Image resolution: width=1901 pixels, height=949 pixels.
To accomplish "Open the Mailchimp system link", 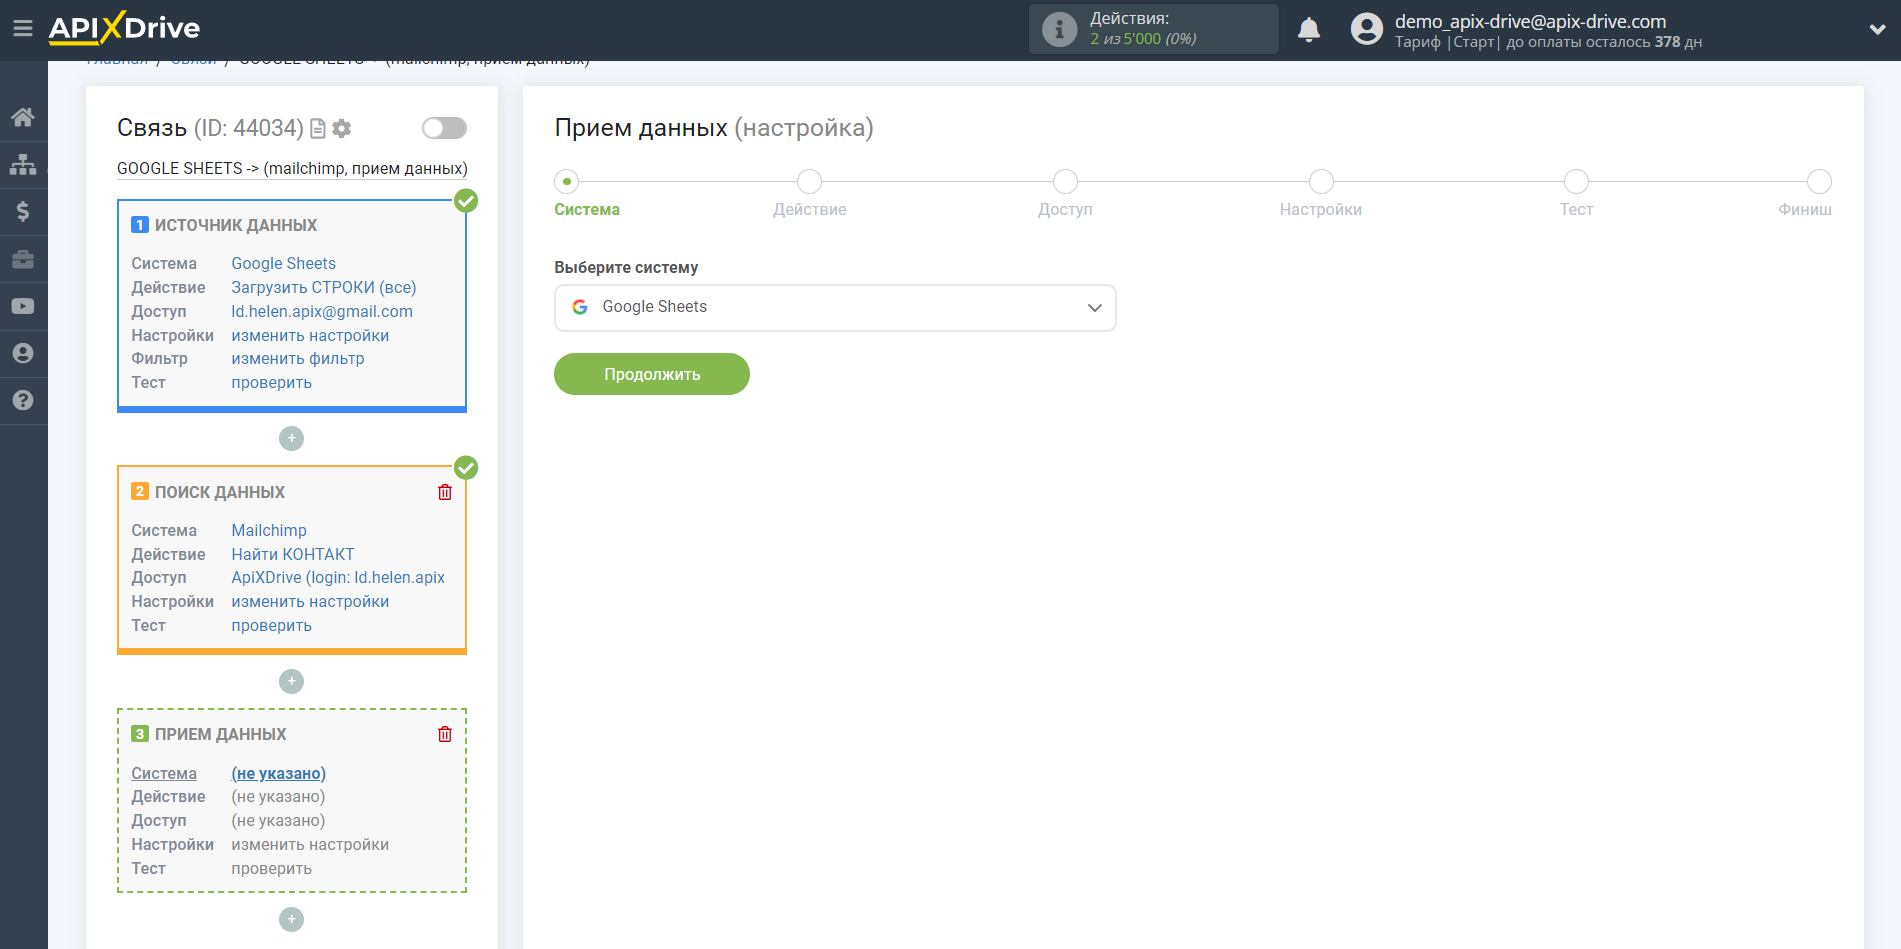I will (269, 530).
